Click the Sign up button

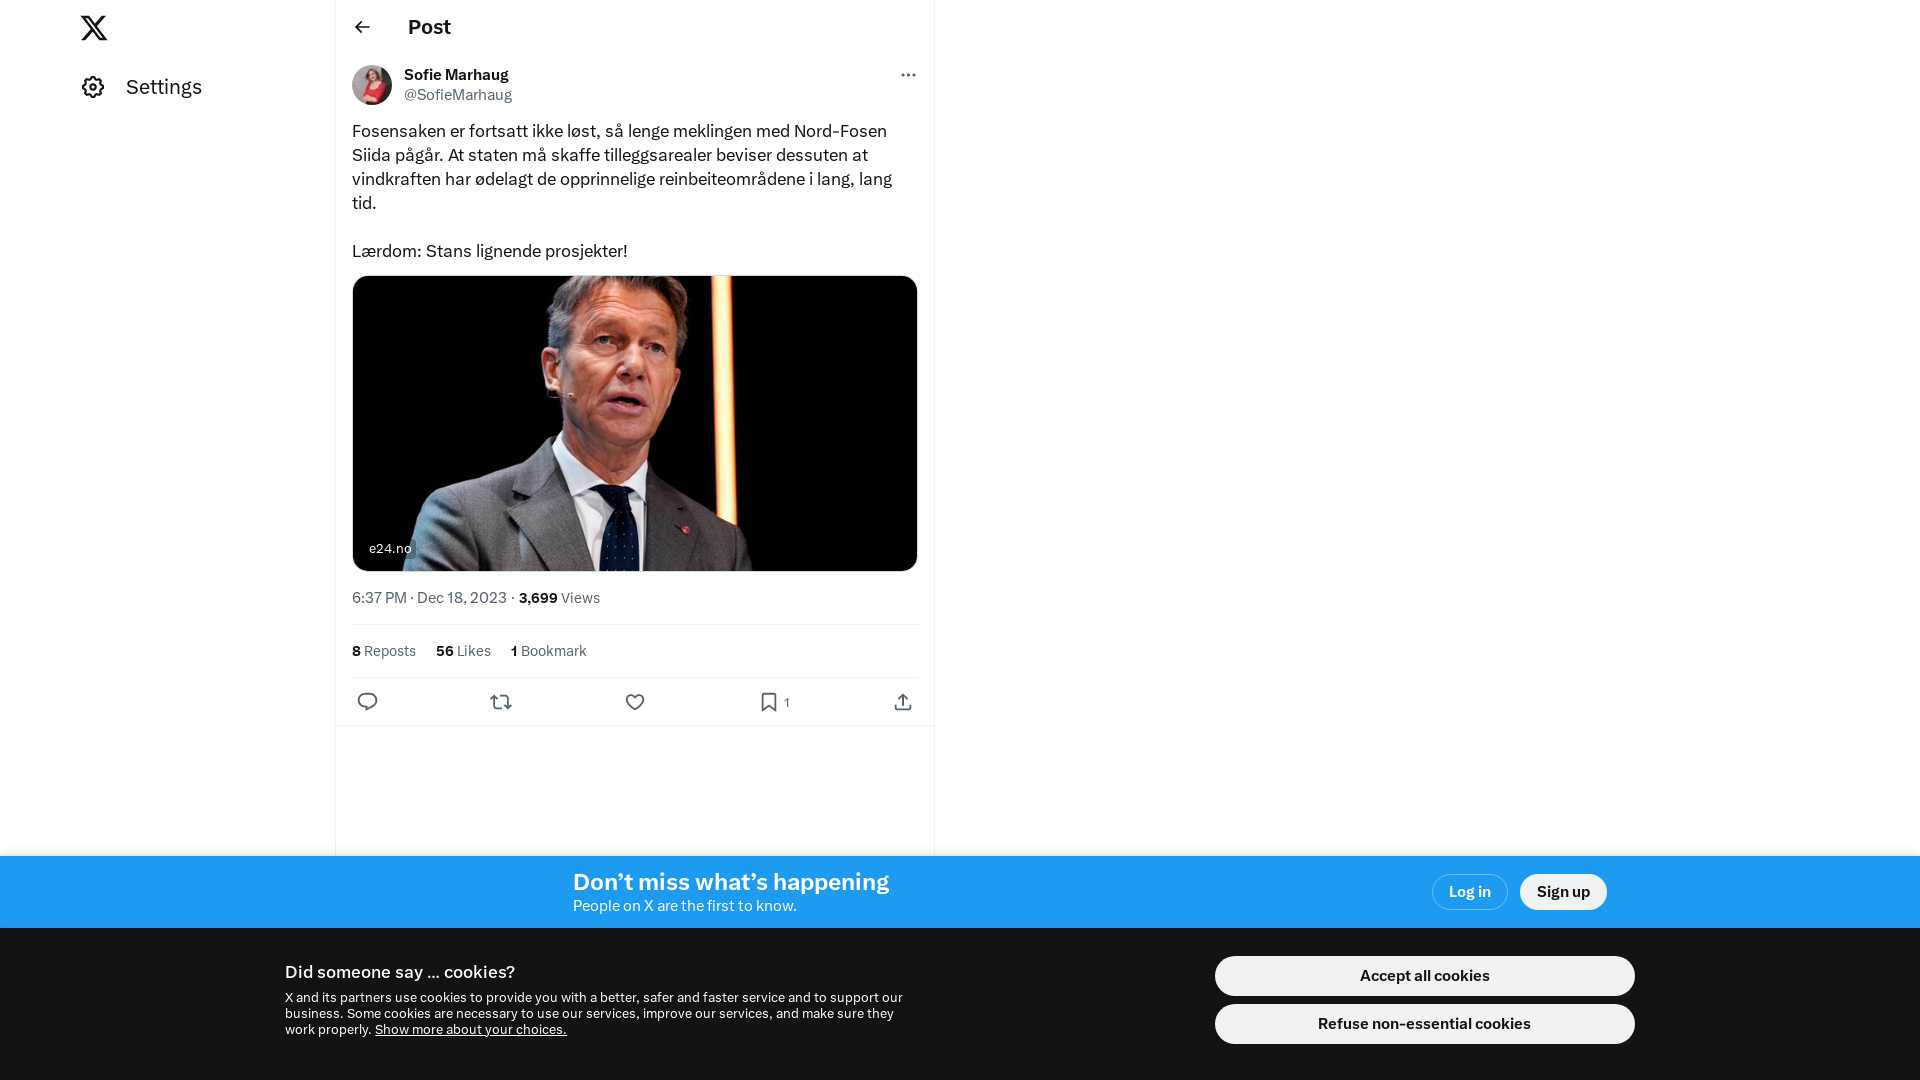[1563, 892]
